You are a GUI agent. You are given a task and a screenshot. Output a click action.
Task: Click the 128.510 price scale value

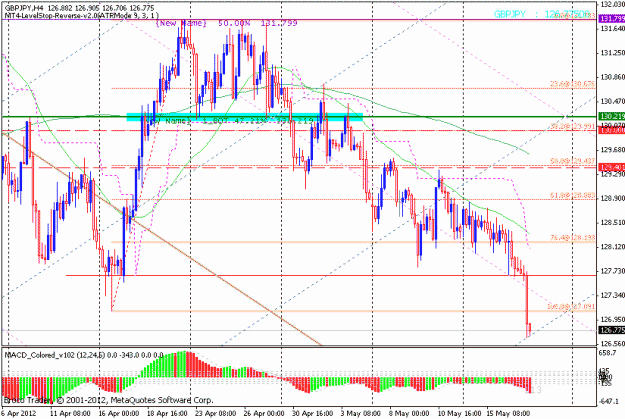(612, 222)
